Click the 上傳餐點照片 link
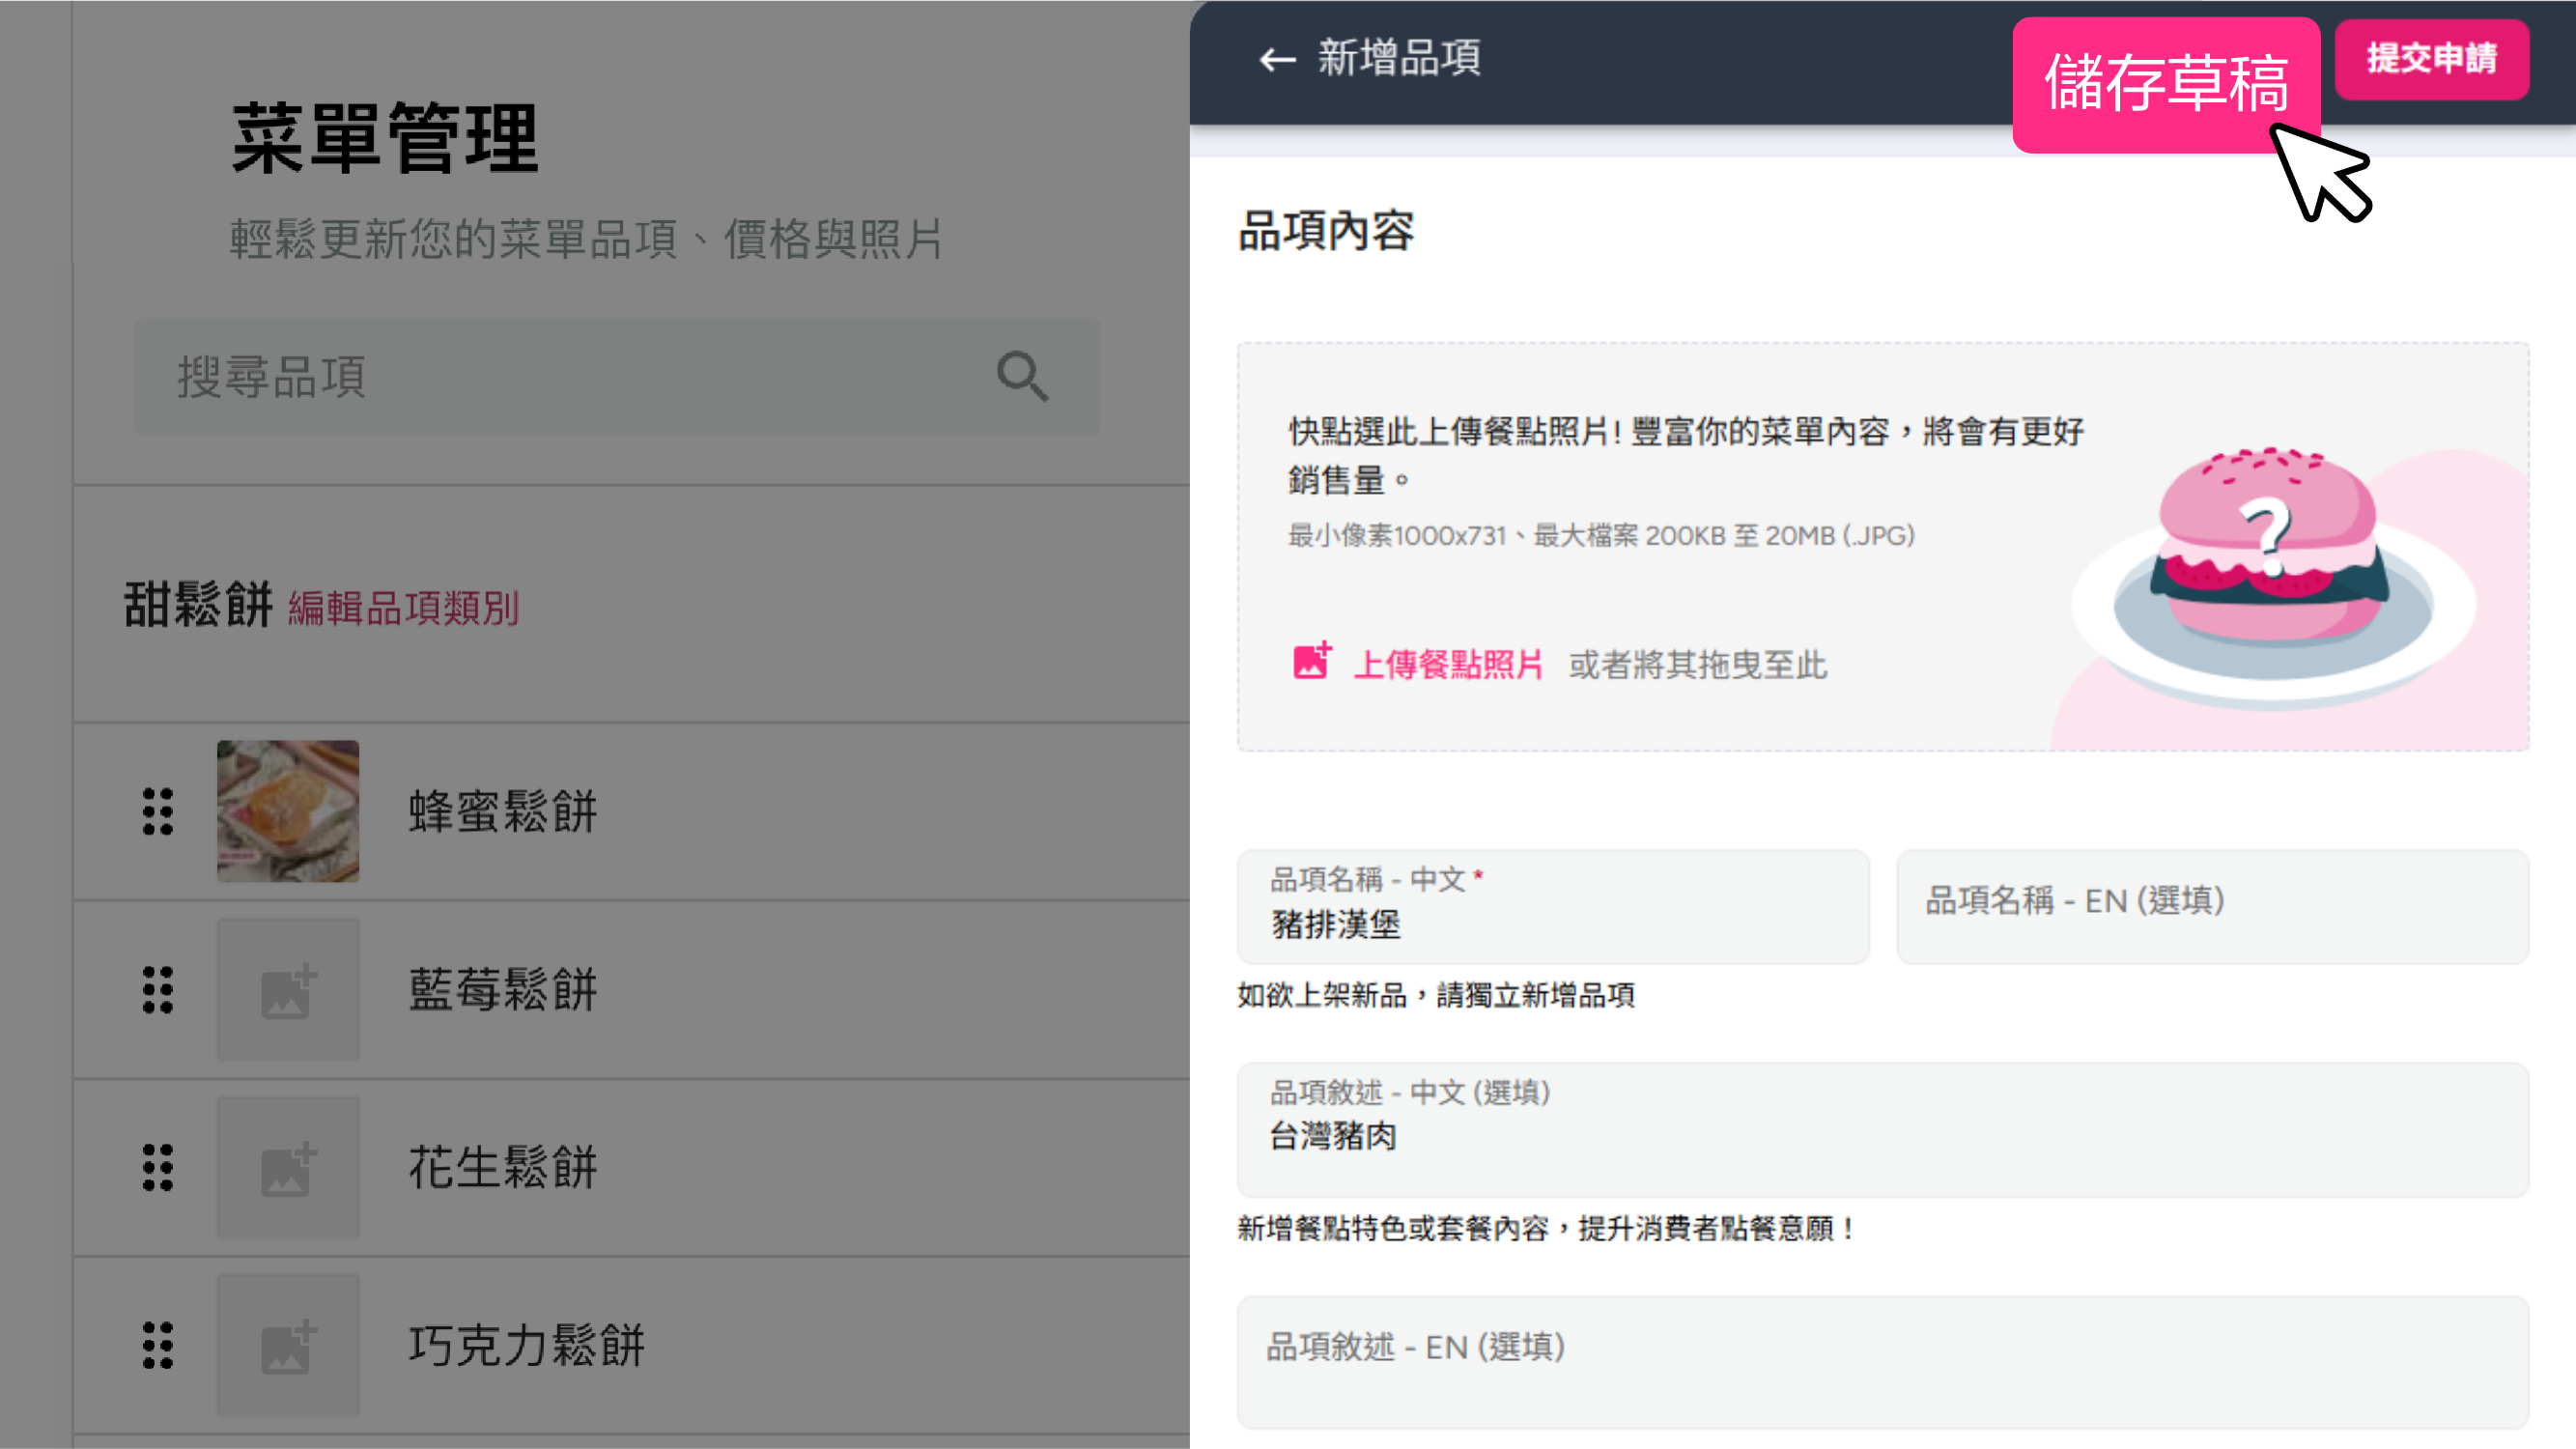 click(1447, 664)
